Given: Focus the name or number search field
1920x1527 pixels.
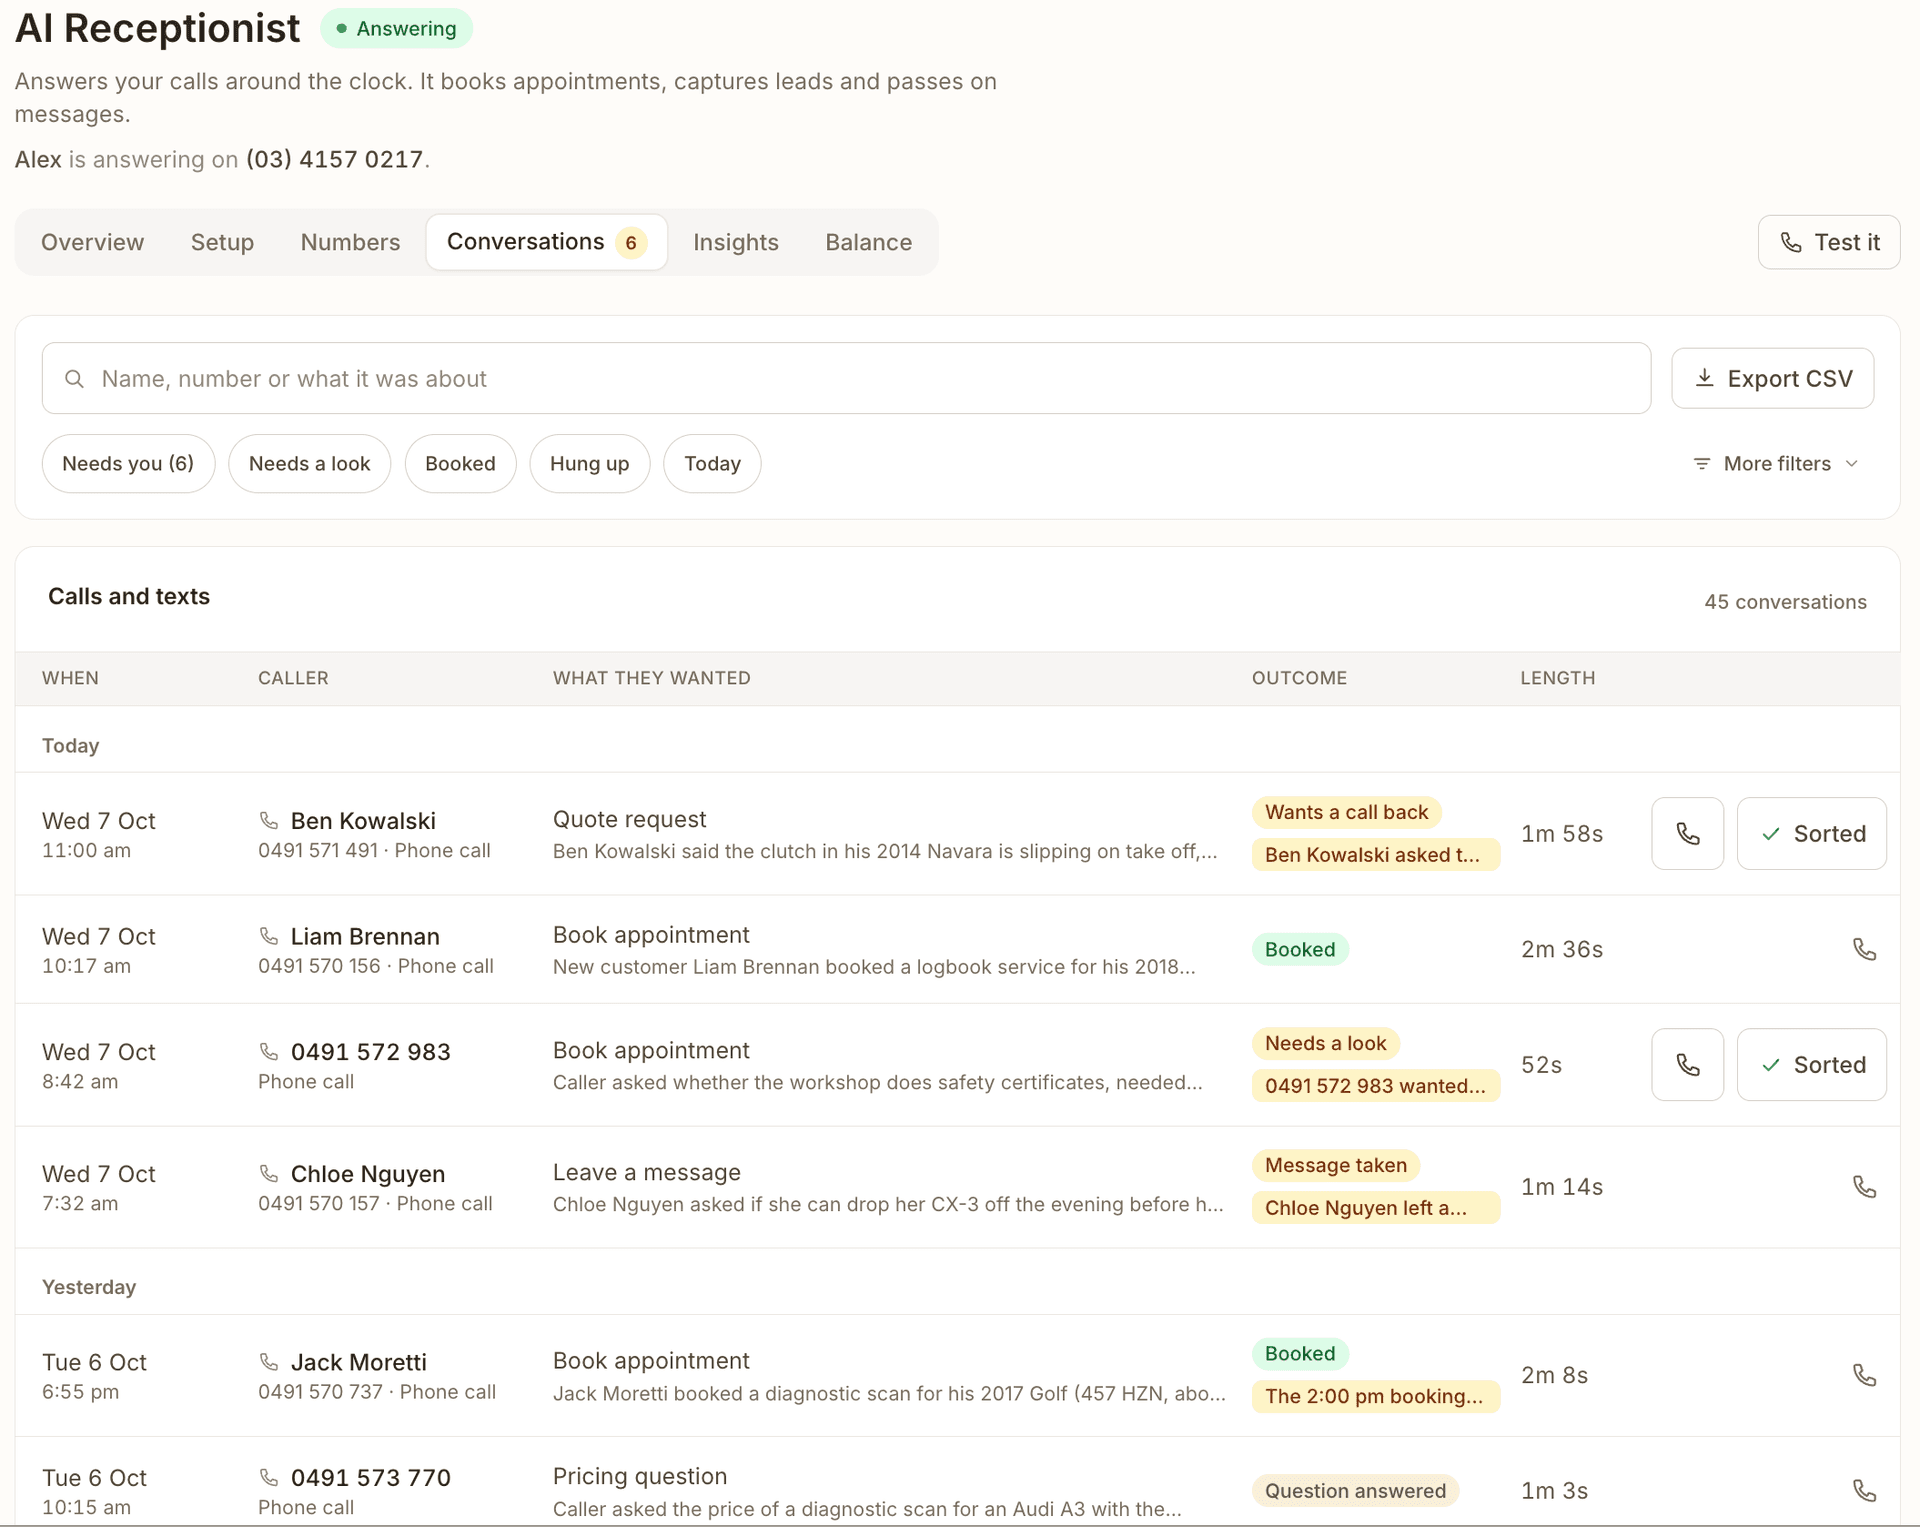Looking at the screenshot, I should click(x=846, y=378).
